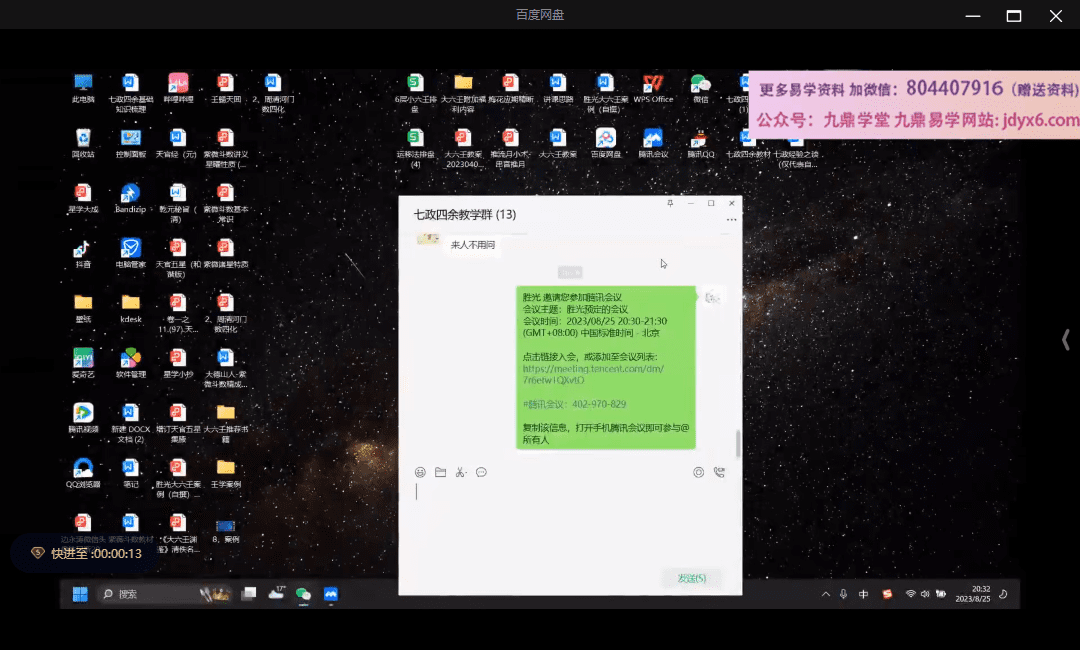1080x650 pixels.
Task: Start a voice call in group chat
Action: coord(719,472)
